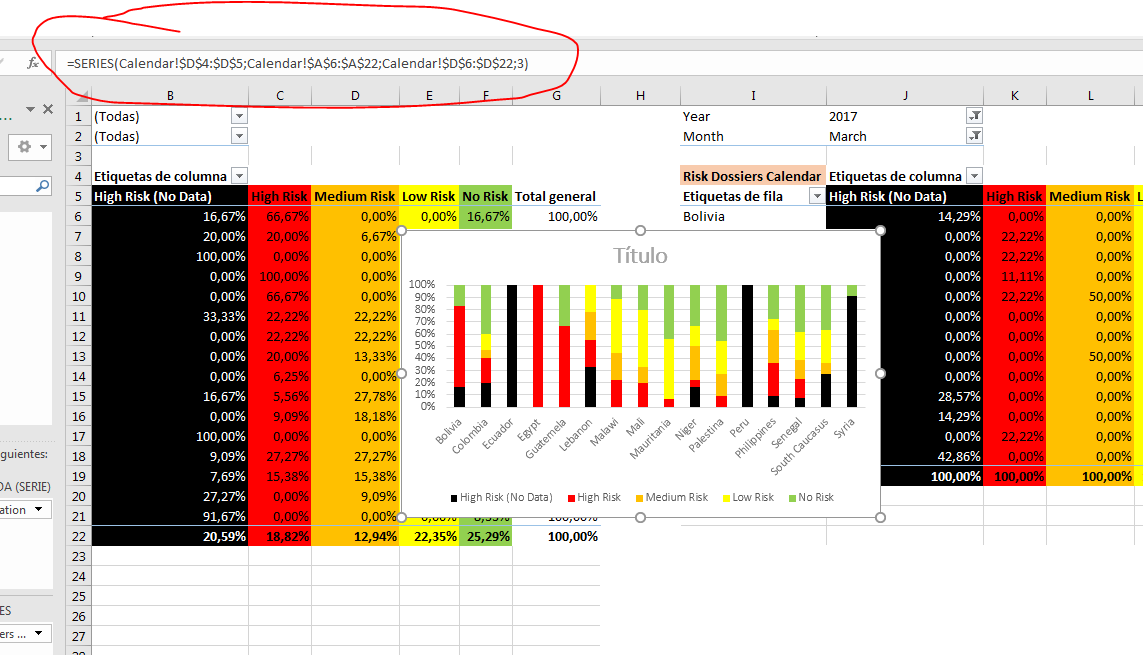
Task: Click cell F22 showing 25,29%
Action: 485,536
